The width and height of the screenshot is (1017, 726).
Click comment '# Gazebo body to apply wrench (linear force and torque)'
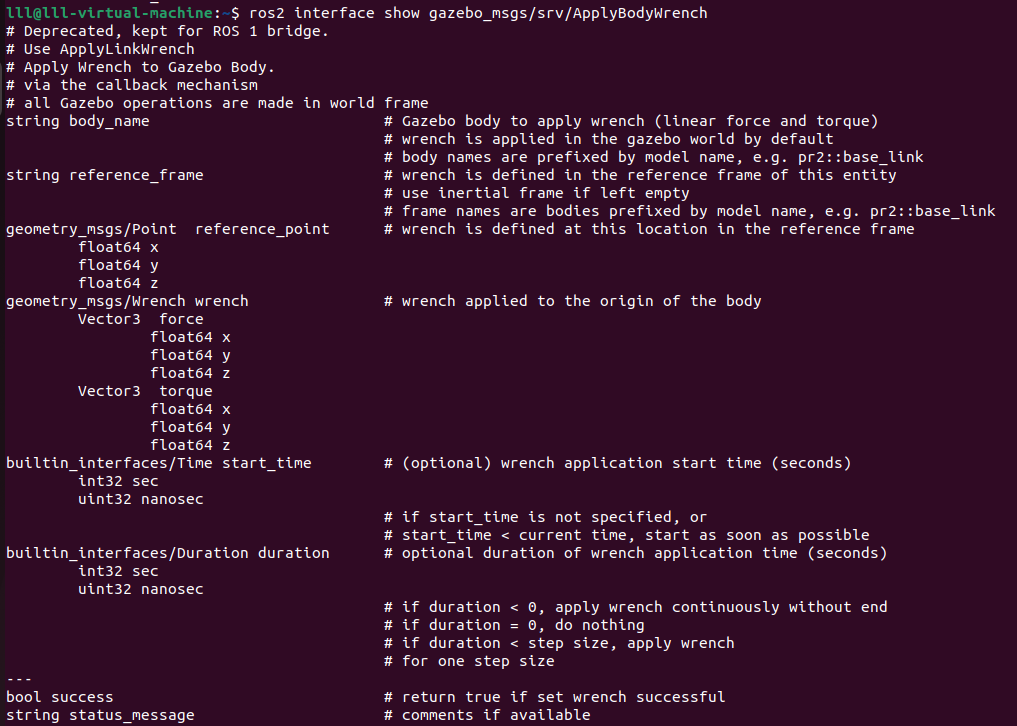631,121
